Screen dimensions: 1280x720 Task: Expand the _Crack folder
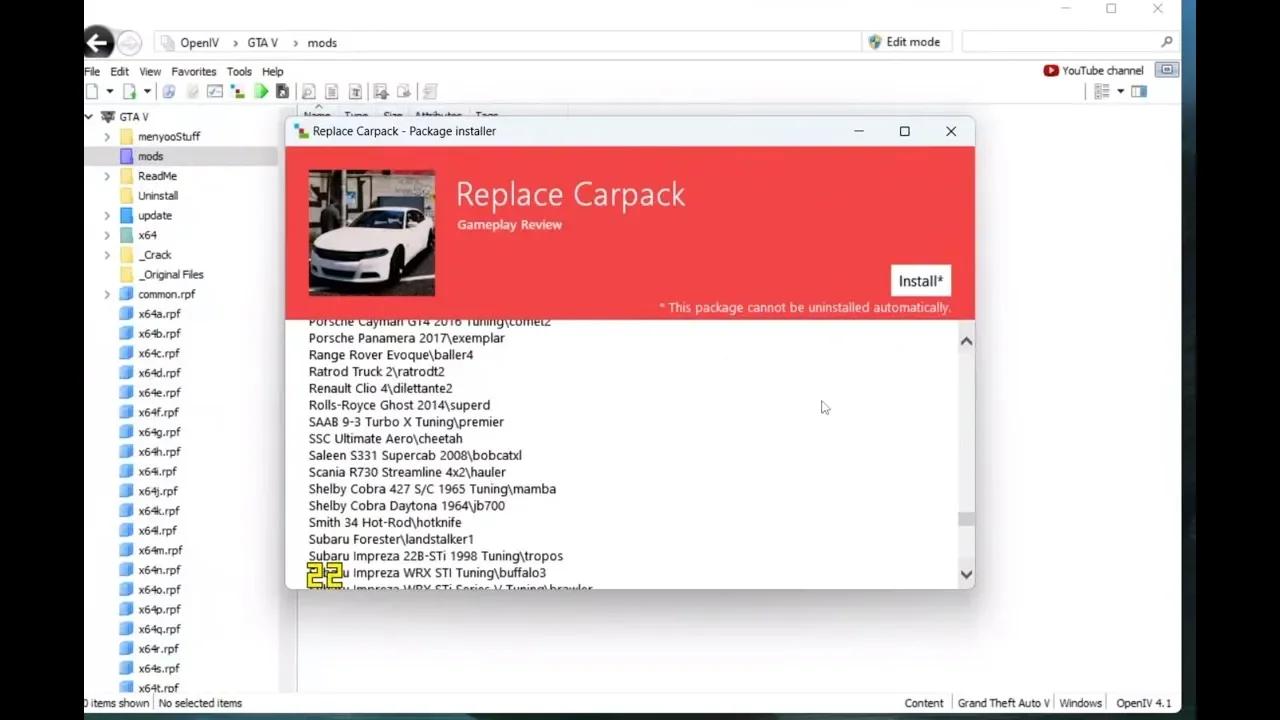[x=107, y=255]
